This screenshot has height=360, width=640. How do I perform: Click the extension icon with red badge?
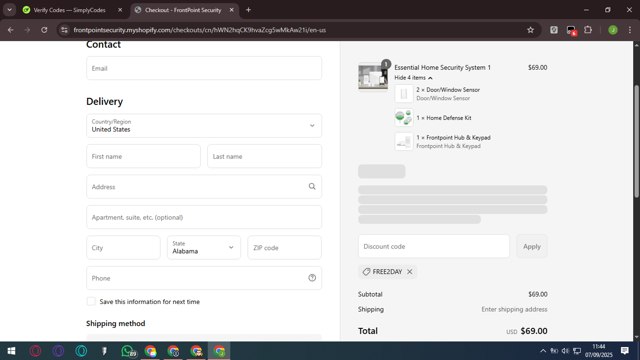coord(571,30)
